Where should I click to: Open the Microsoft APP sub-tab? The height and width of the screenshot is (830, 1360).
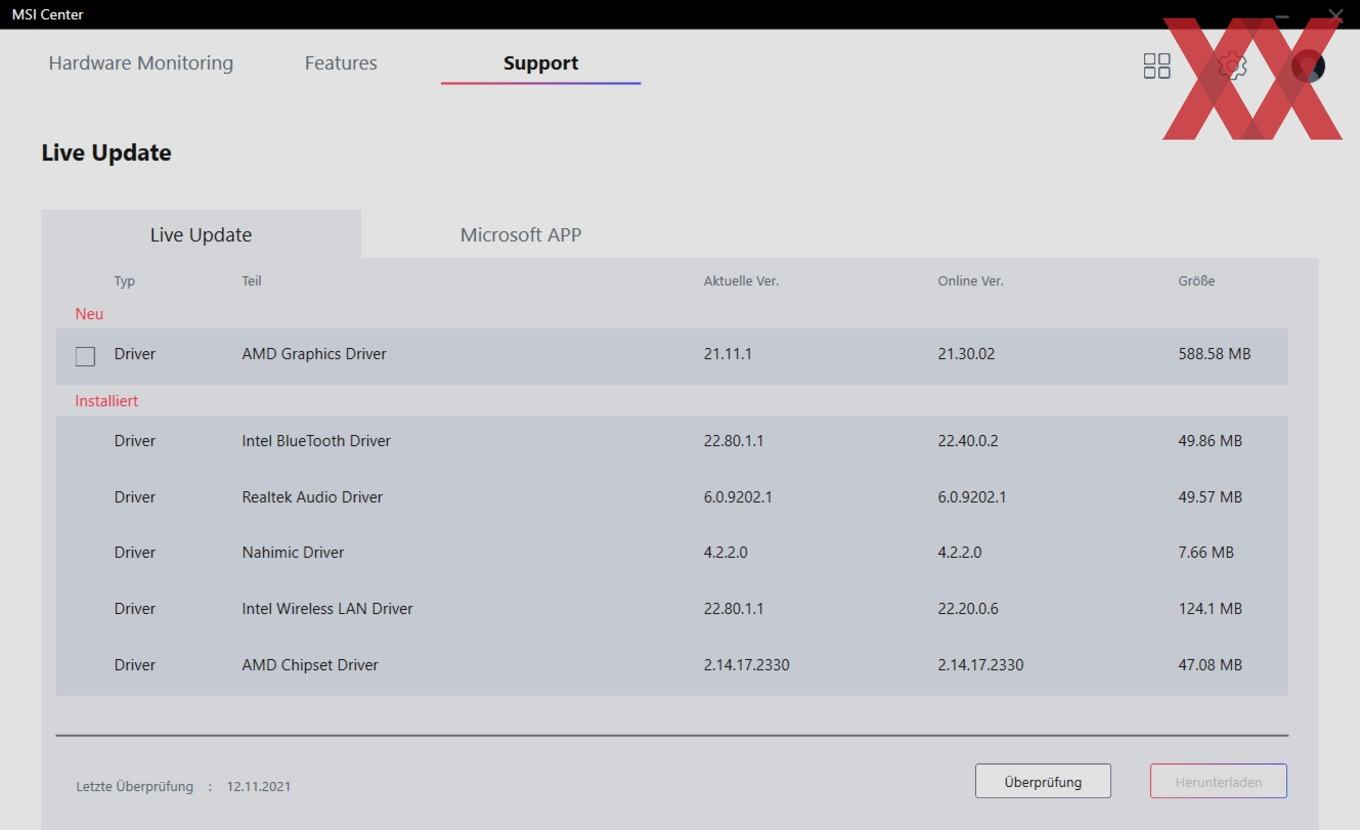pos(521,235)
